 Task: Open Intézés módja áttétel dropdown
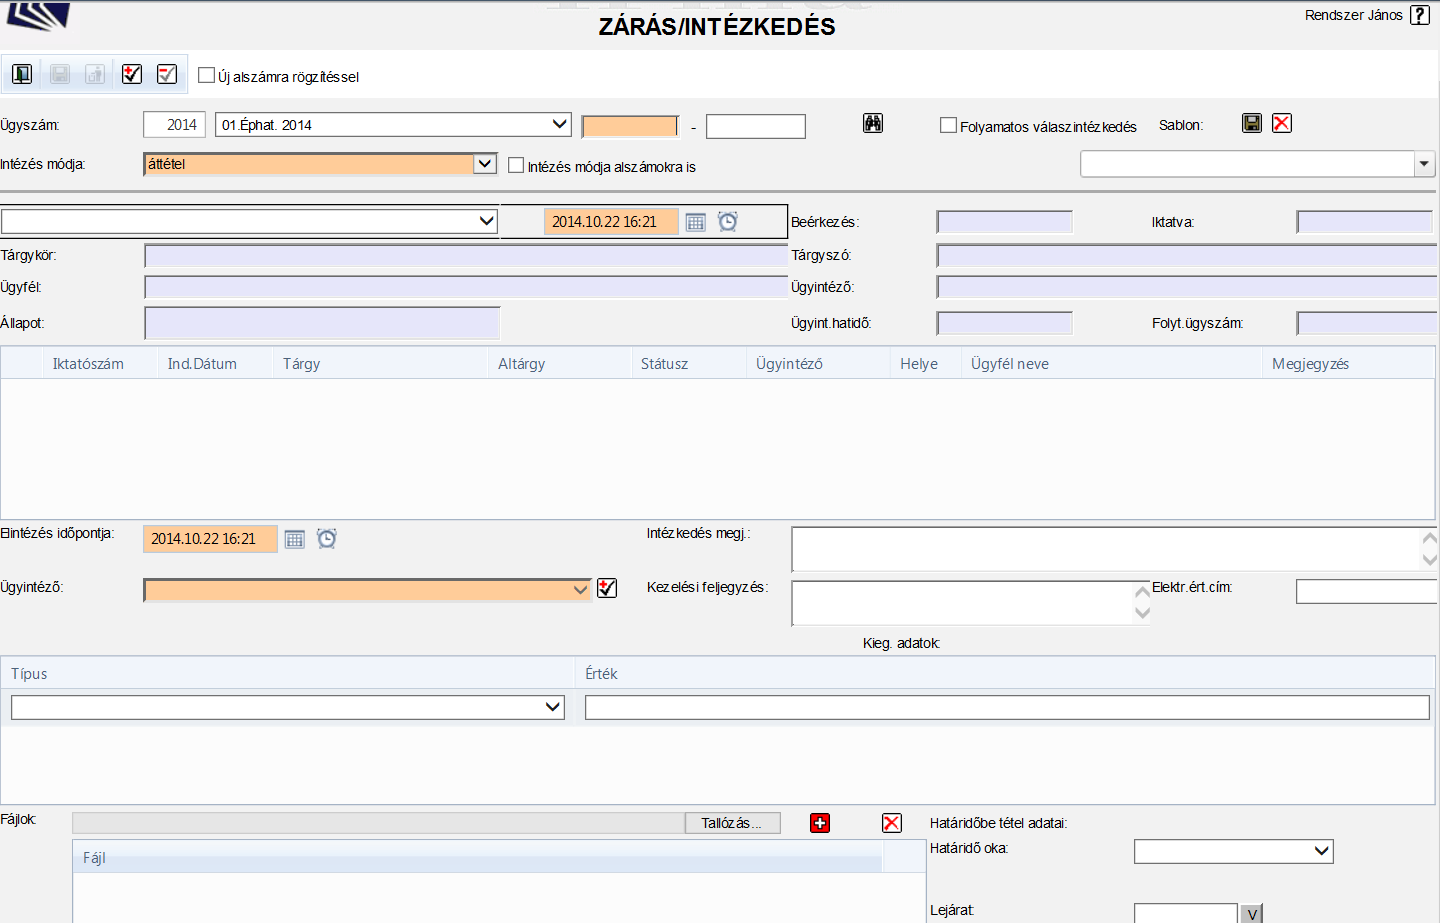click(x=485, y=164)
